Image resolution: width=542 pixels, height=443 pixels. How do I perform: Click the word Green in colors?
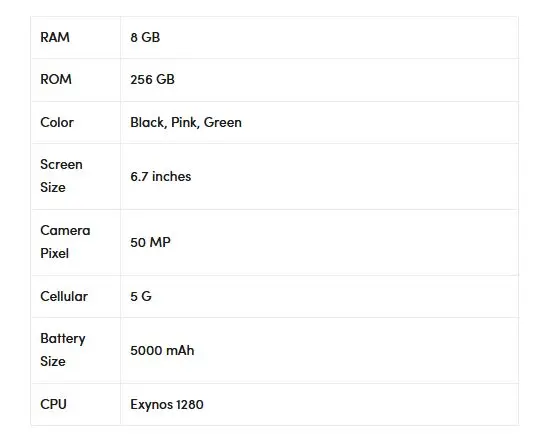pos(223,122)
